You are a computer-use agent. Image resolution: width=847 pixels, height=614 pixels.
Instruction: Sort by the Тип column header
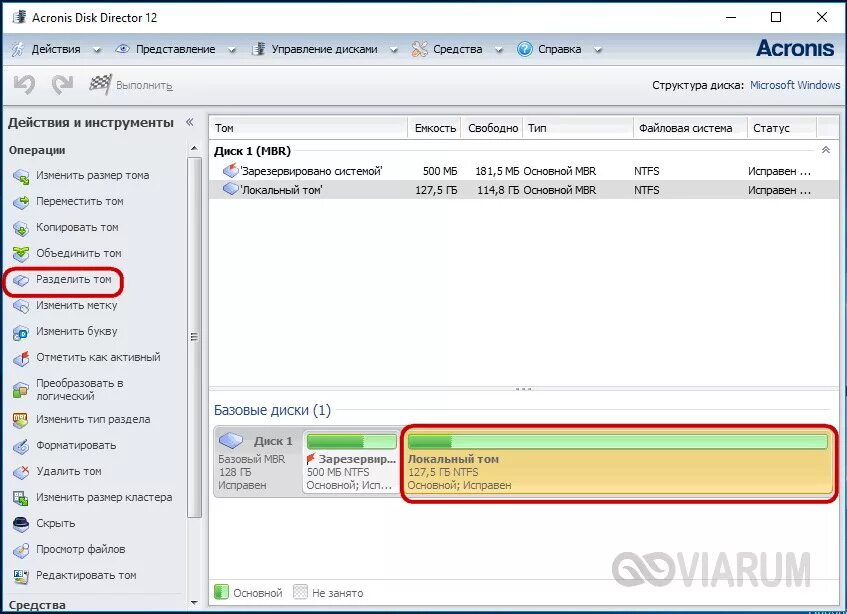578,128
